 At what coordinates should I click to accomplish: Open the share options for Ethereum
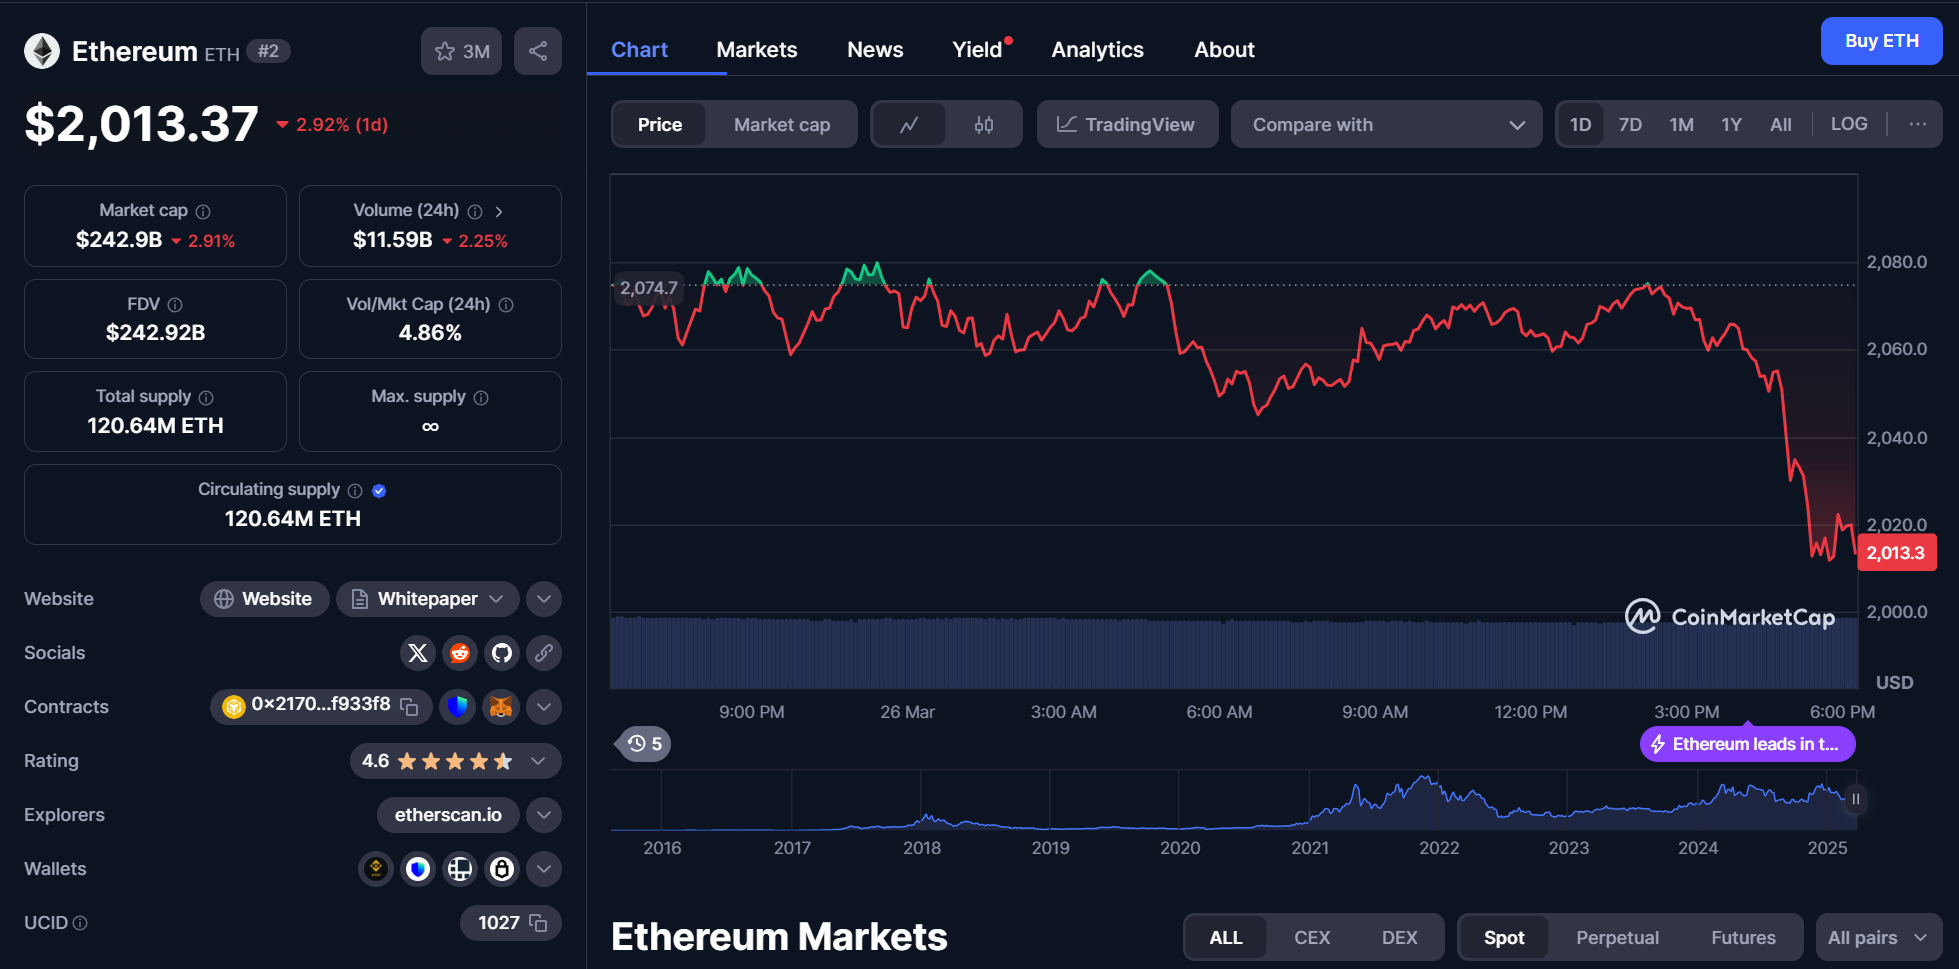537,51
